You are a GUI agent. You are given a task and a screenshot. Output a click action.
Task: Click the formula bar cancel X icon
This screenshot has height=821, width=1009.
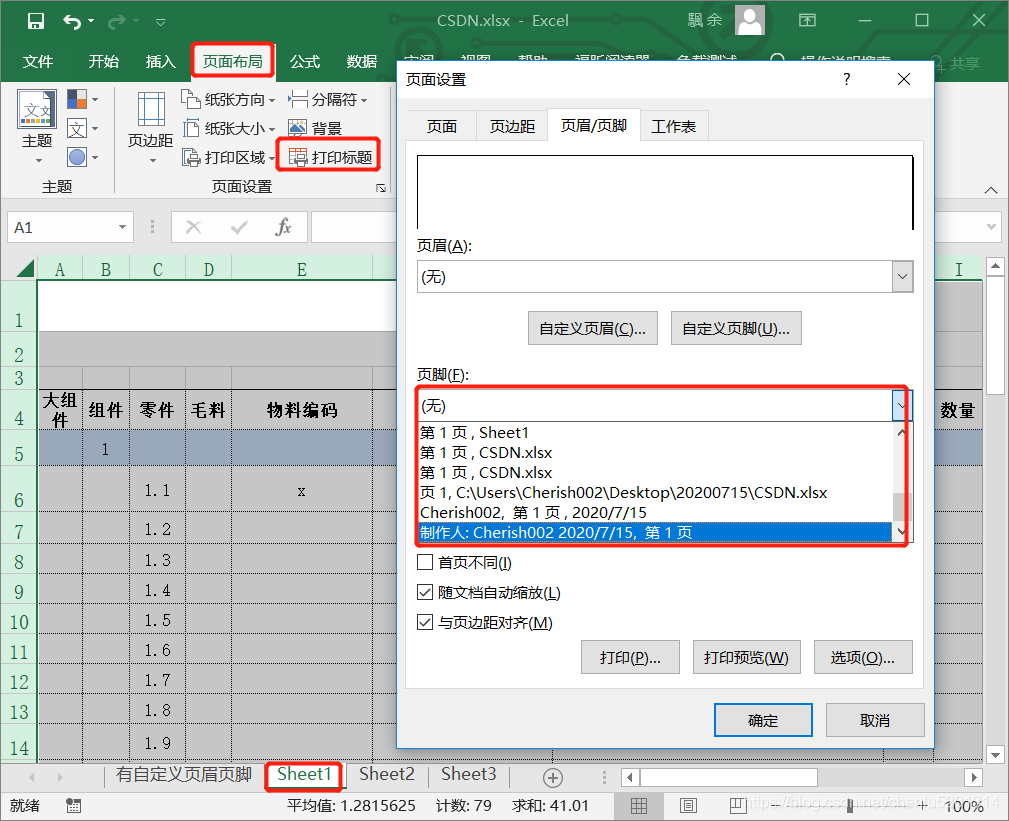(194, 227)
